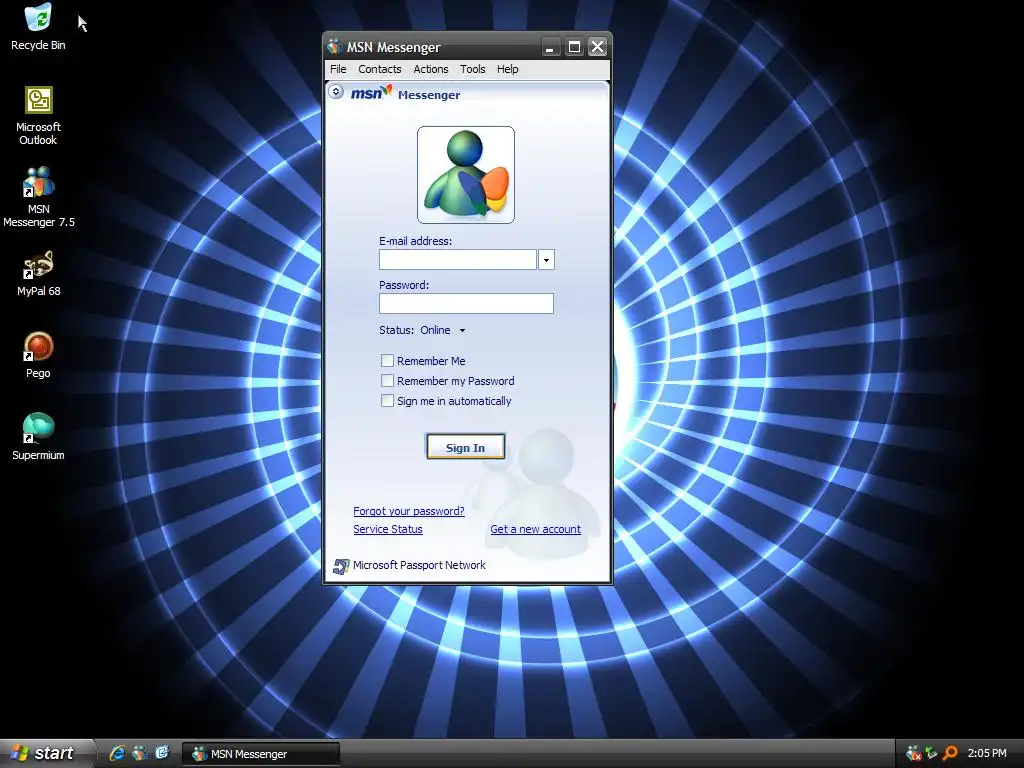Click the MSN Messenger tray icon
The height and width of the screenshot is (768, 1024).
[x=914, y=754]
